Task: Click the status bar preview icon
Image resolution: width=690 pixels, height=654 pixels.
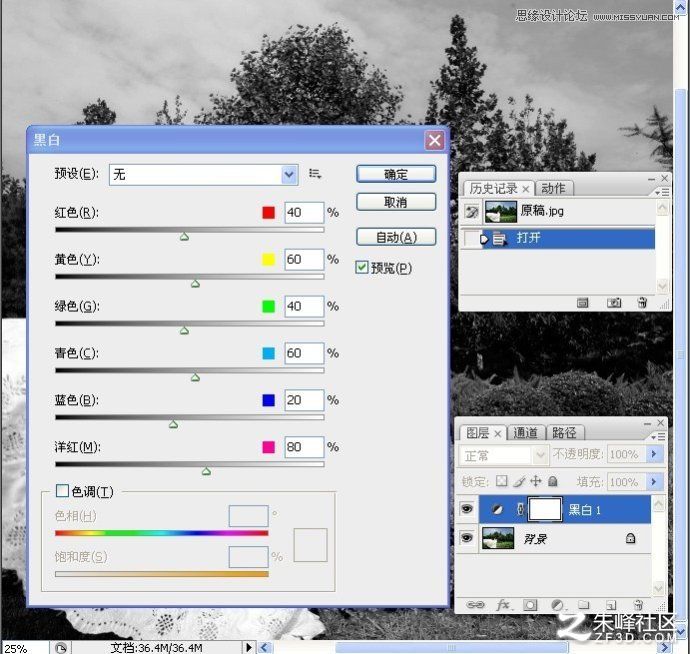Action: point(61,647)
